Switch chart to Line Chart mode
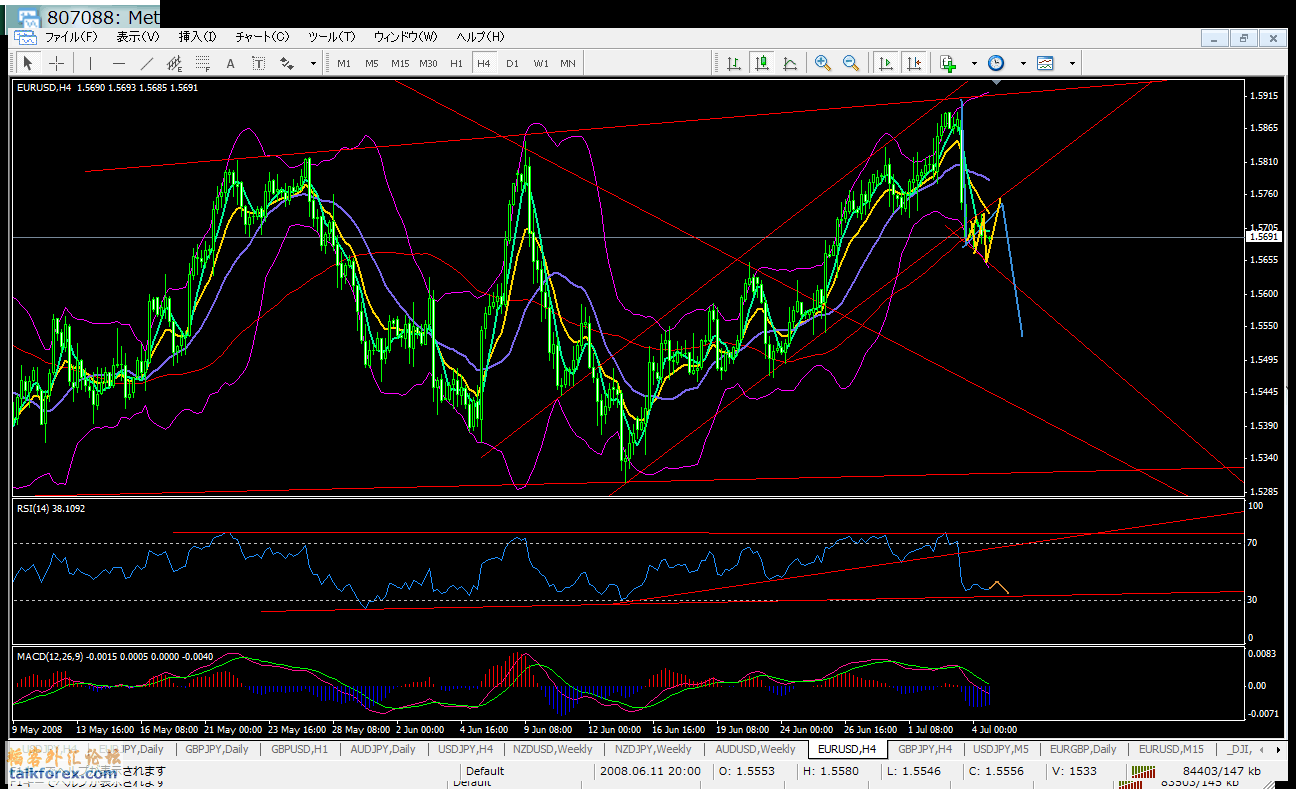 790,63
